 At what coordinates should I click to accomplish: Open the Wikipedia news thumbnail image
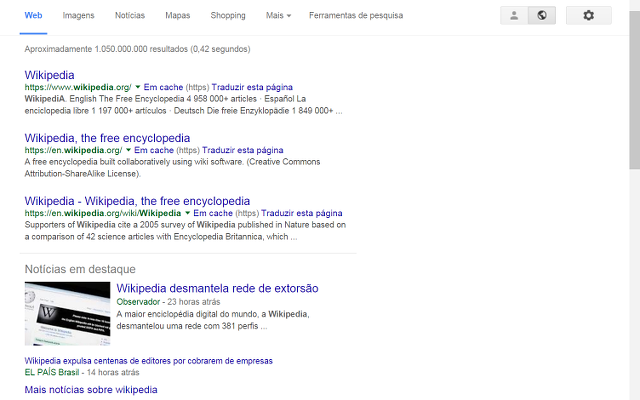click(x=67, y=313)
